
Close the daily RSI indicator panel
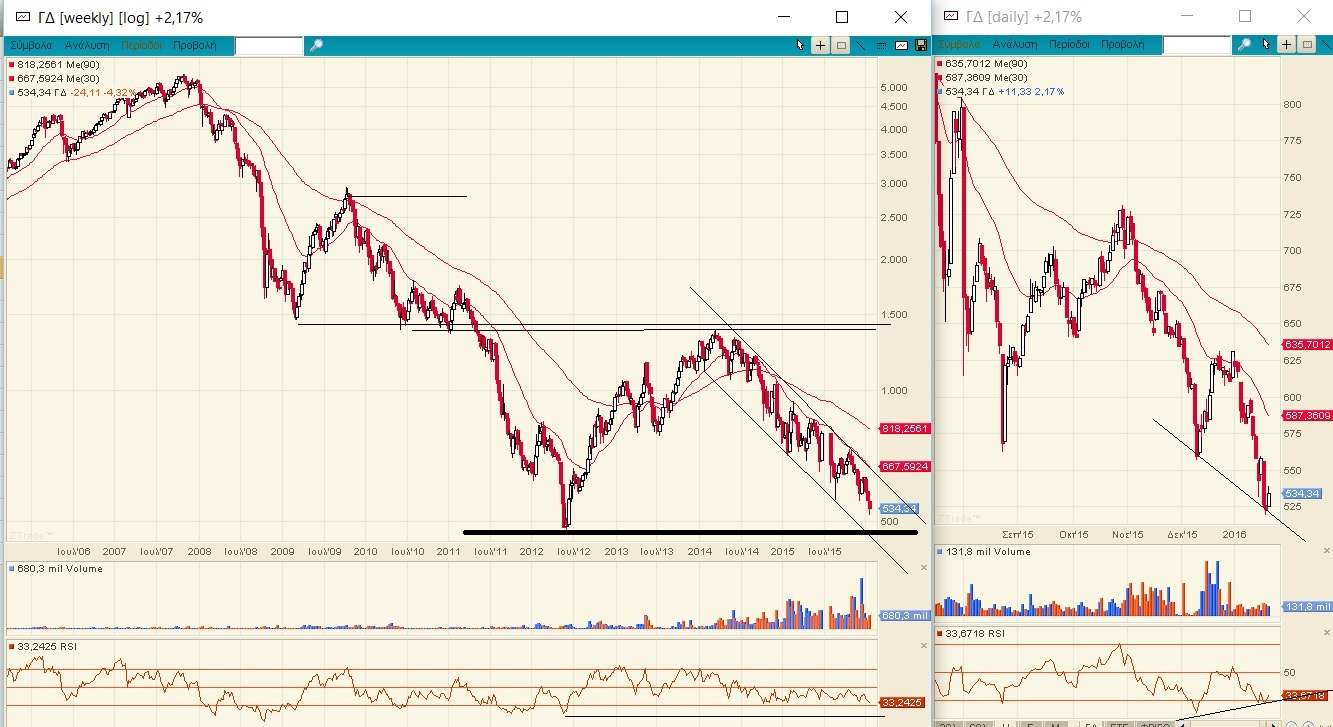pos(1324,633)
